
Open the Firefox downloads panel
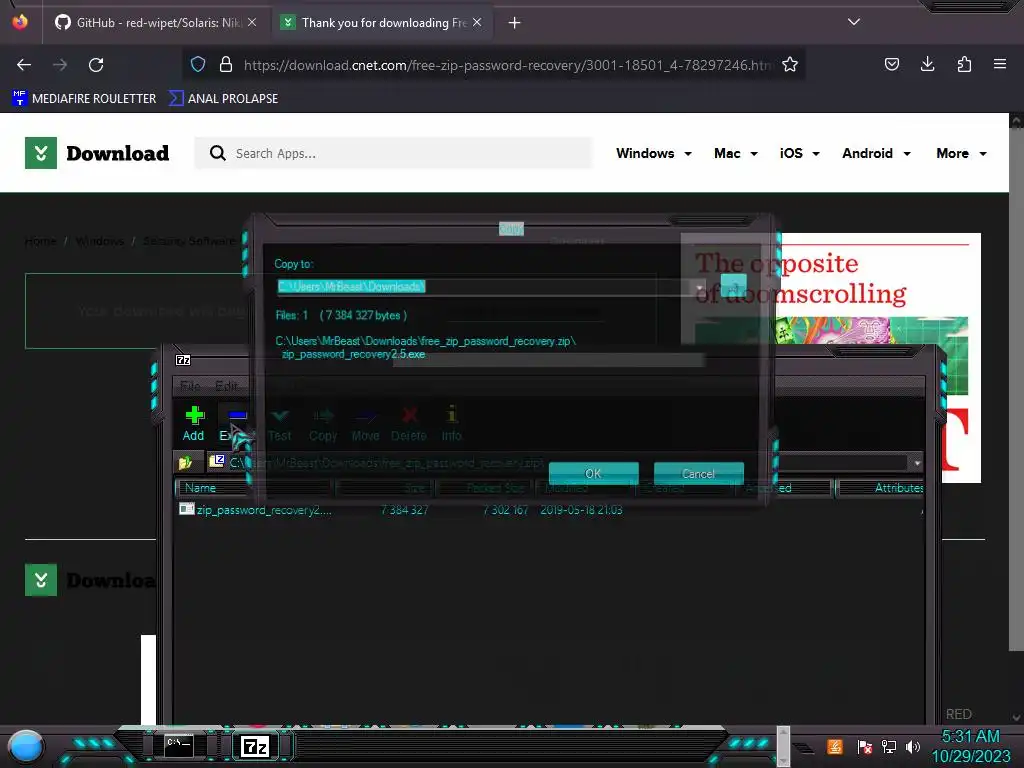click(927, 64)
